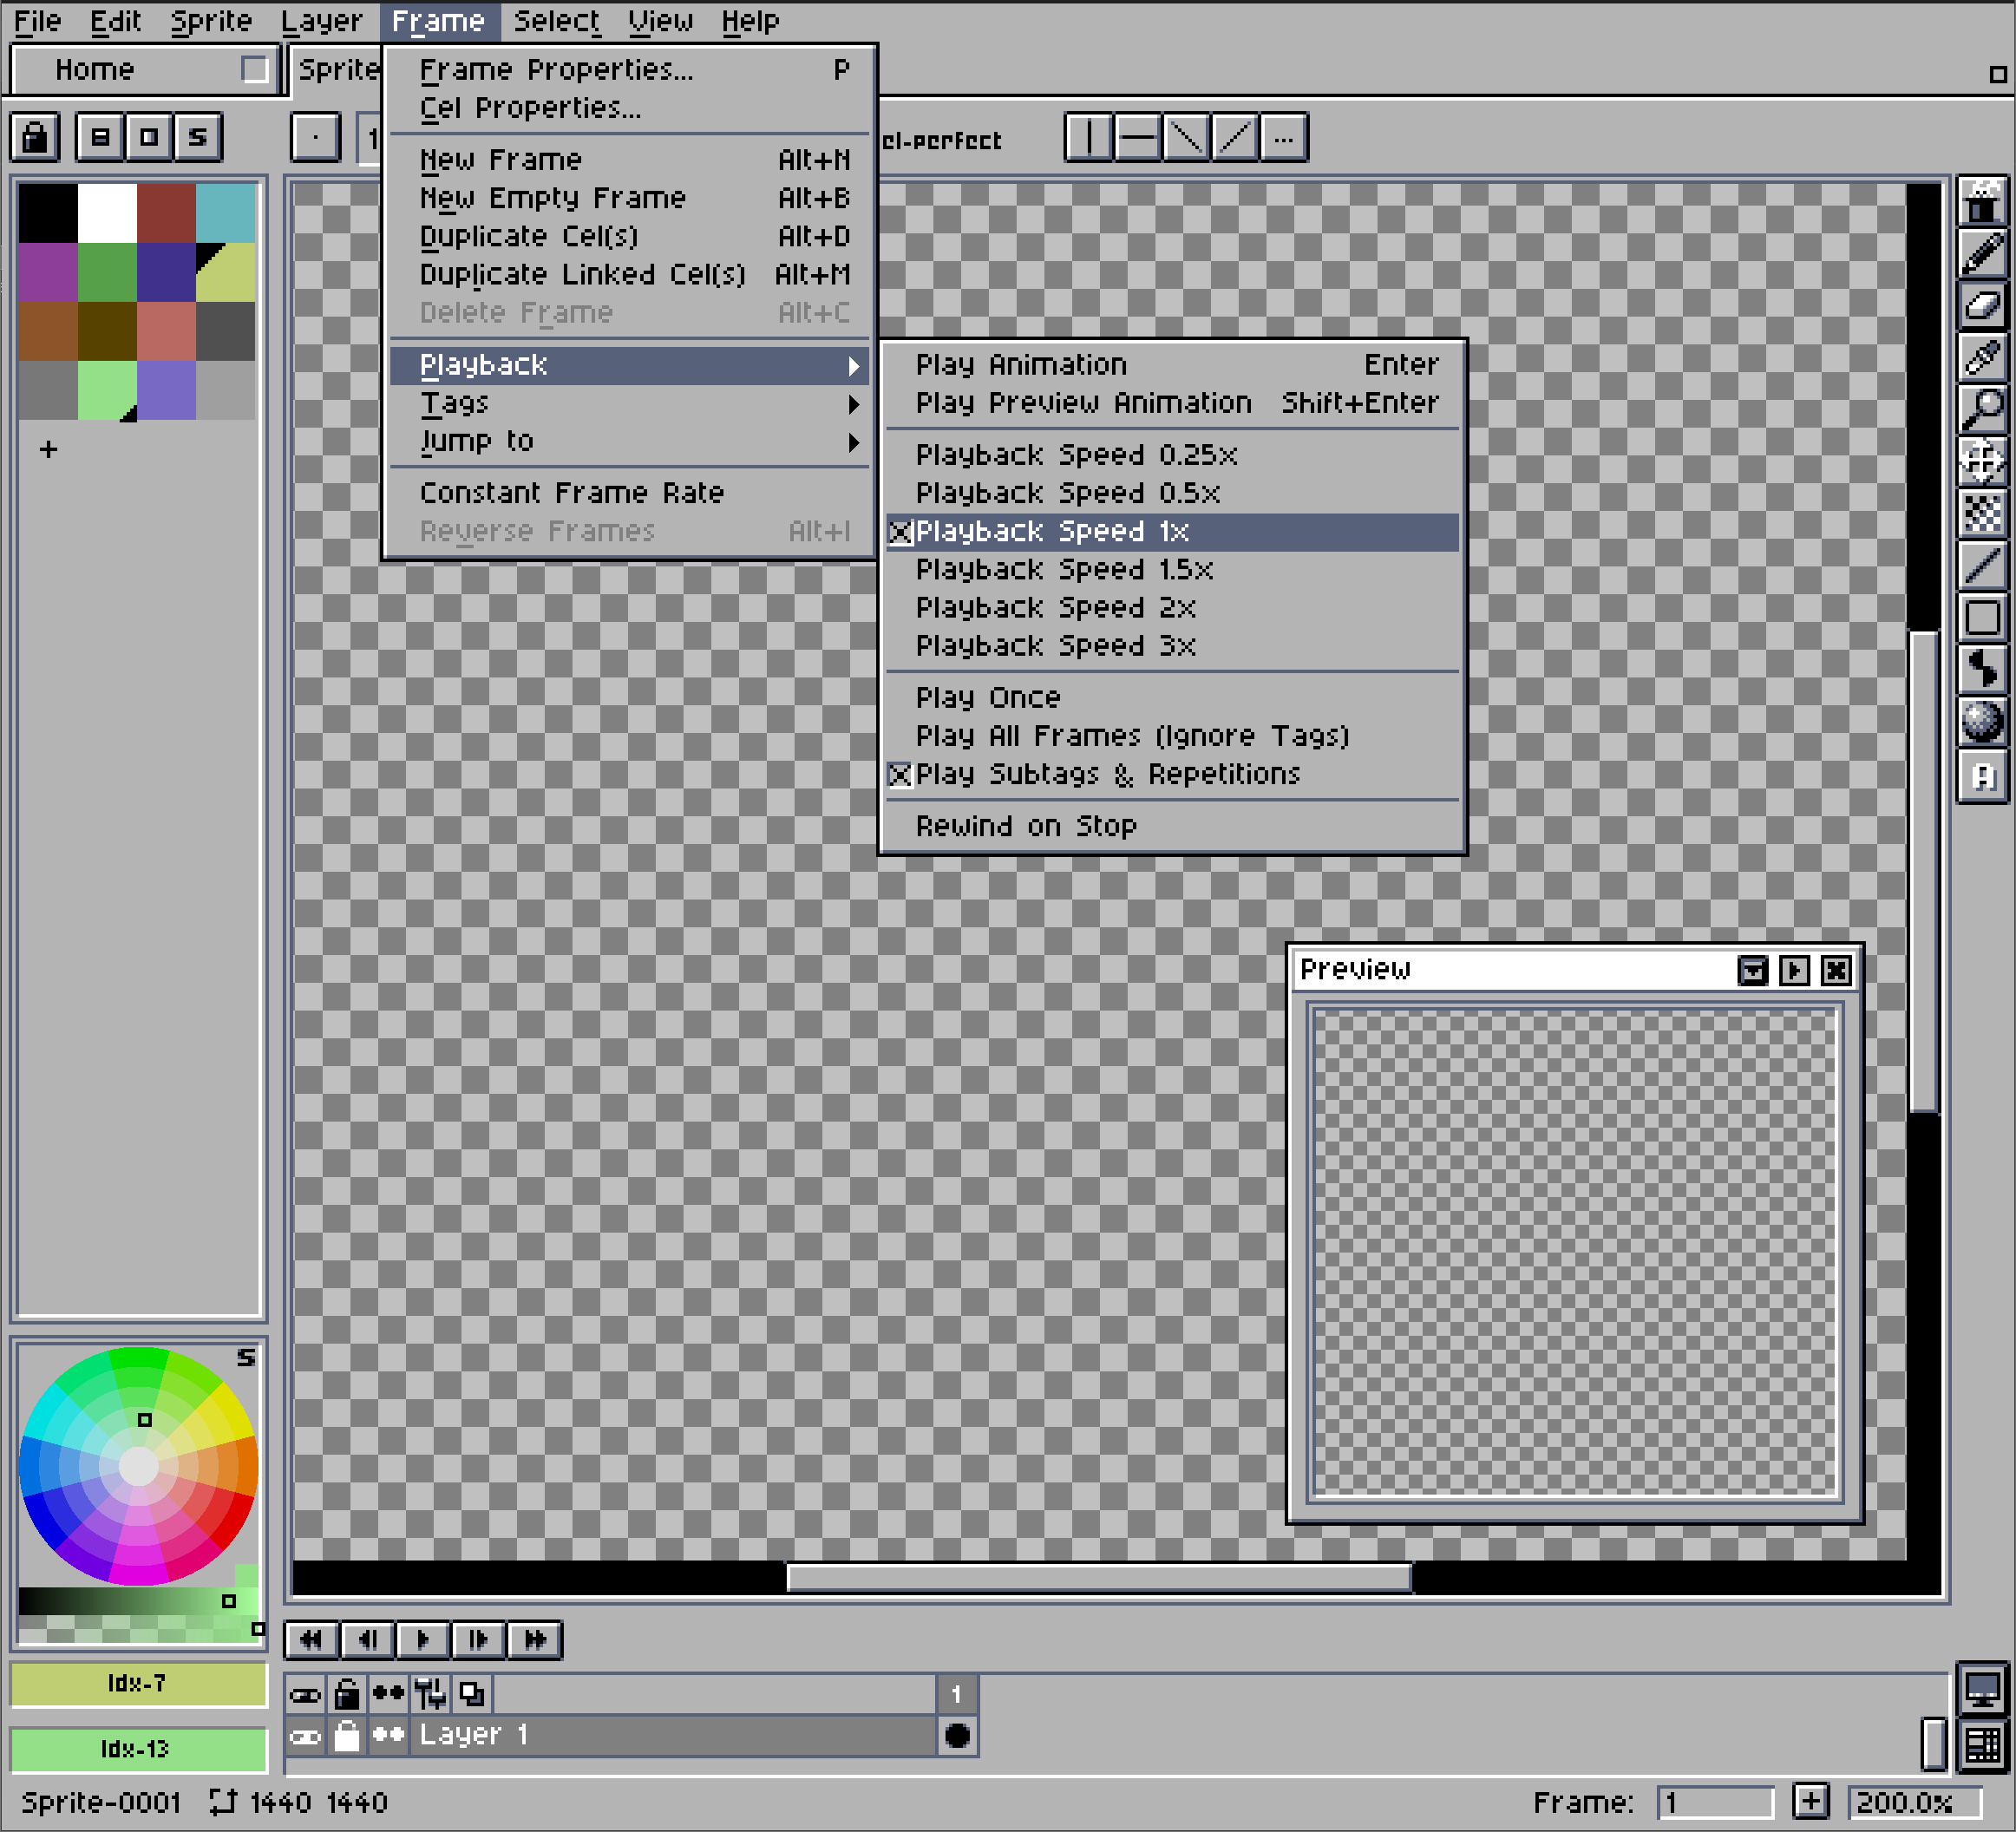Enable Play Once option
The image size is (2016, 1832).
point(1172,698)
